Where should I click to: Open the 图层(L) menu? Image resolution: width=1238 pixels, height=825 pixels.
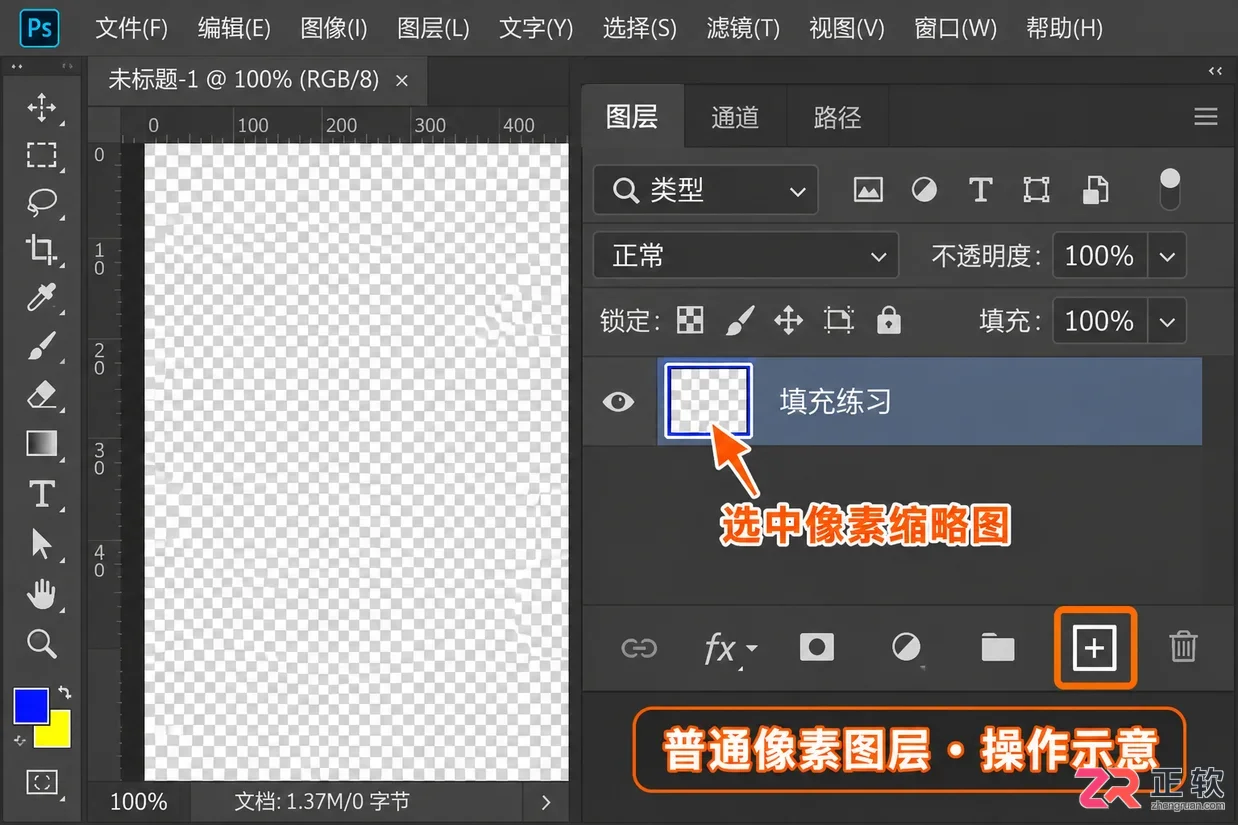[433, 28]
